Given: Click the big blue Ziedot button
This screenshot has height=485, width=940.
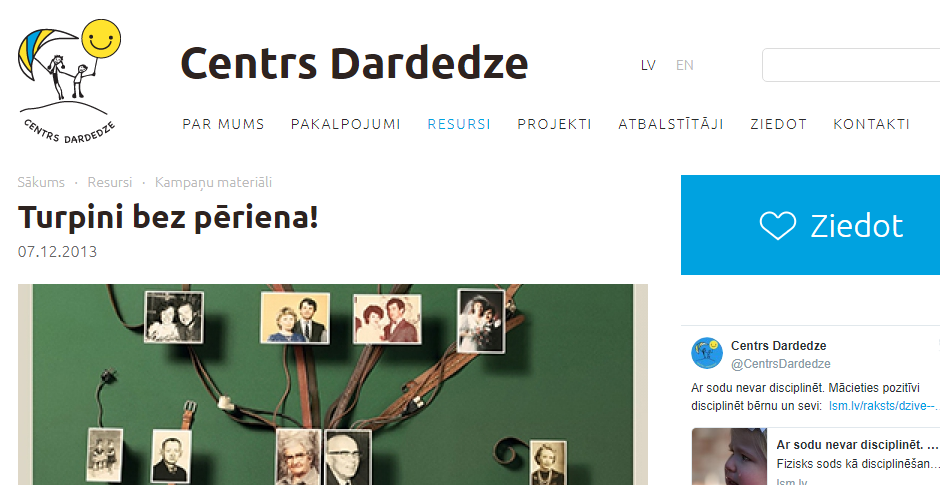Looking at the screenshot, I should click(x=811, y=225).
